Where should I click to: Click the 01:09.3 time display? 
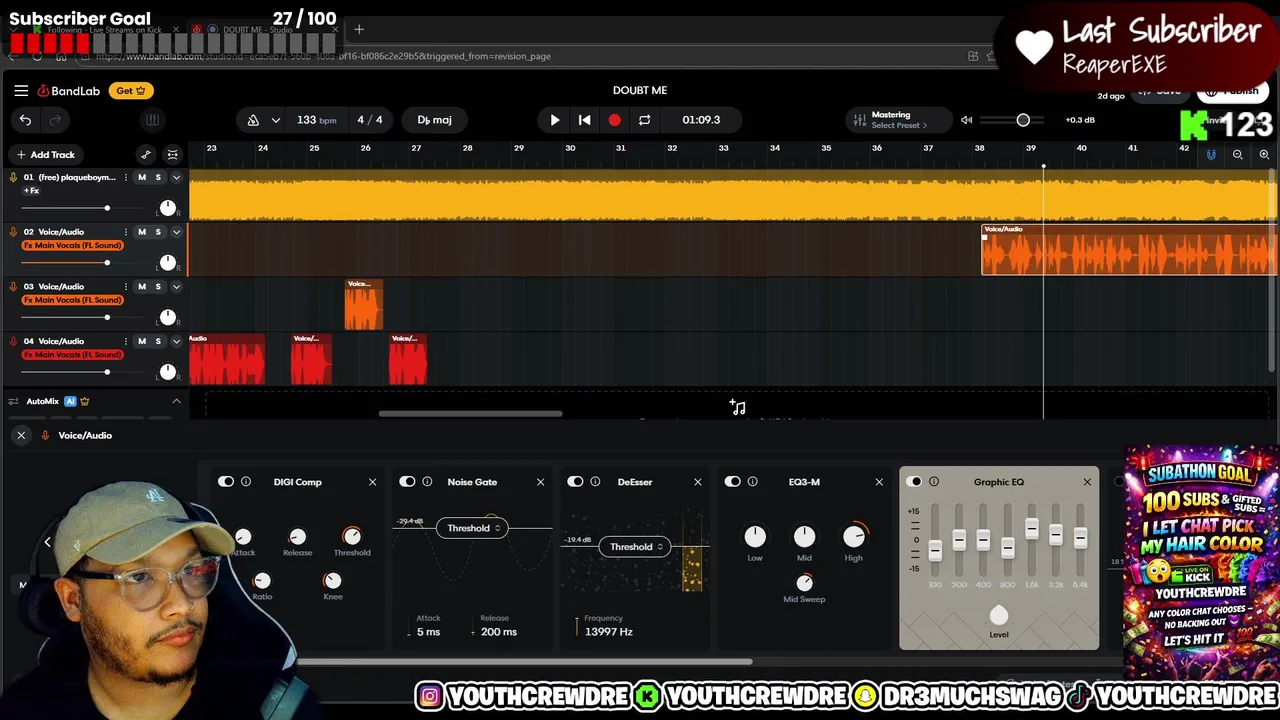(701, 120)
